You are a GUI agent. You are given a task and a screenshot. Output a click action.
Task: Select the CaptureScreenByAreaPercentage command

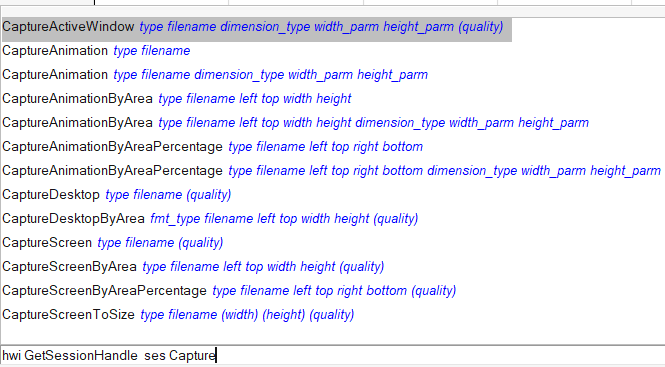(x=229, y=291)
